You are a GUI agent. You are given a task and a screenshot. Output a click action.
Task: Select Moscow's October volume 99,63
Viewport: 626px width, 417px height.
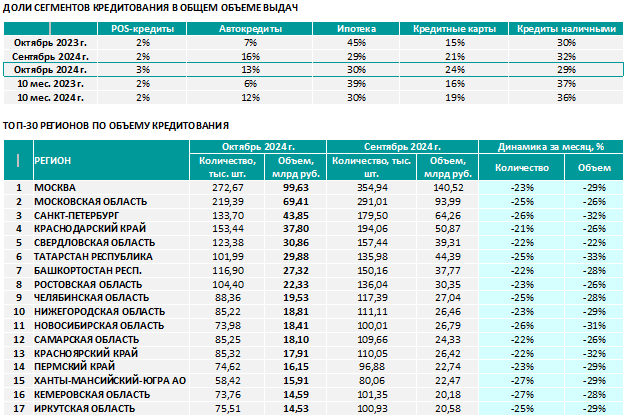[x=295, y=188]
